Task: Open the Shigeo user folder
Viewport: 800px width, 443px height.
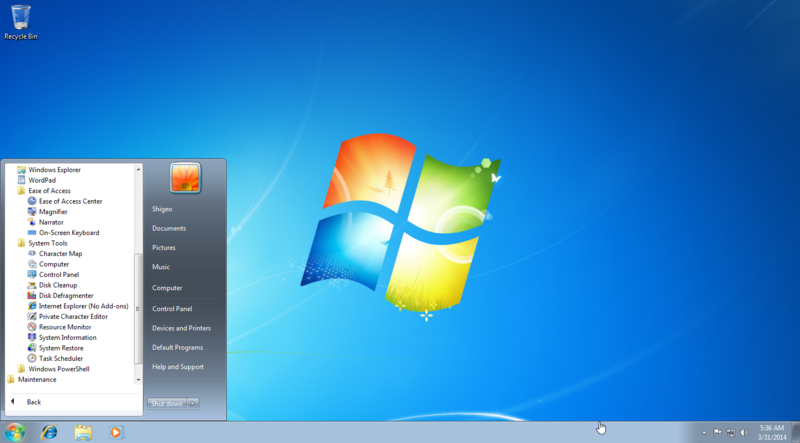Action: point(162,209)
